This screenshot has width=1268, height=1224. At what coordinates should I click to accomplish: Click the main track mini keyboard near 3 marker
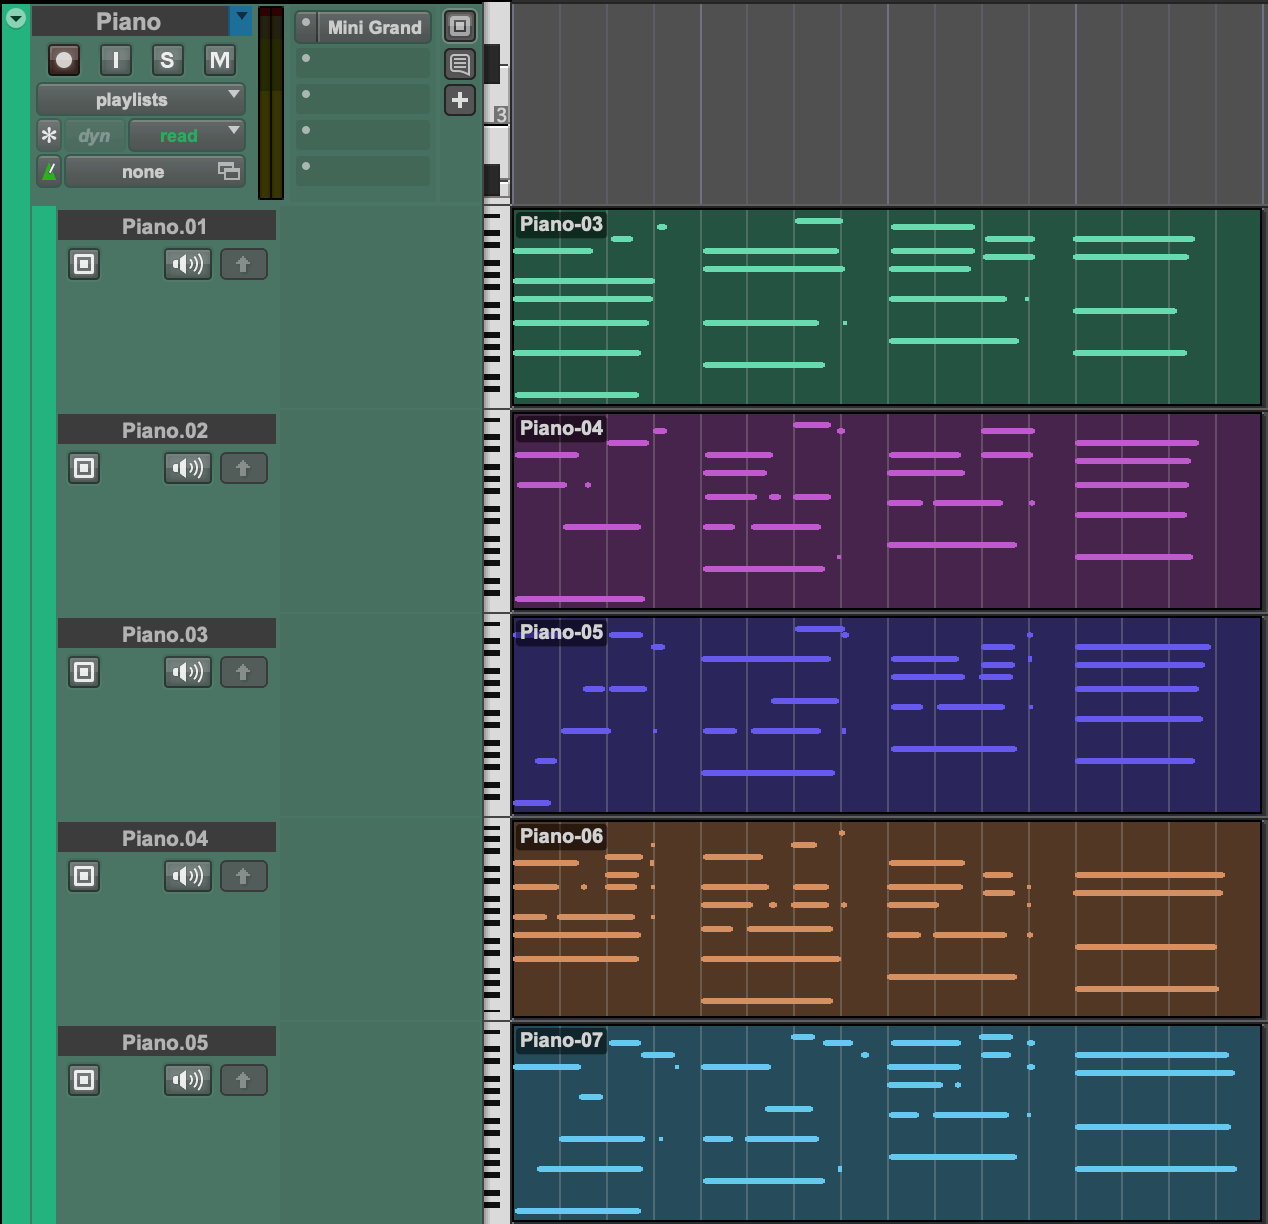pos(497,102)
